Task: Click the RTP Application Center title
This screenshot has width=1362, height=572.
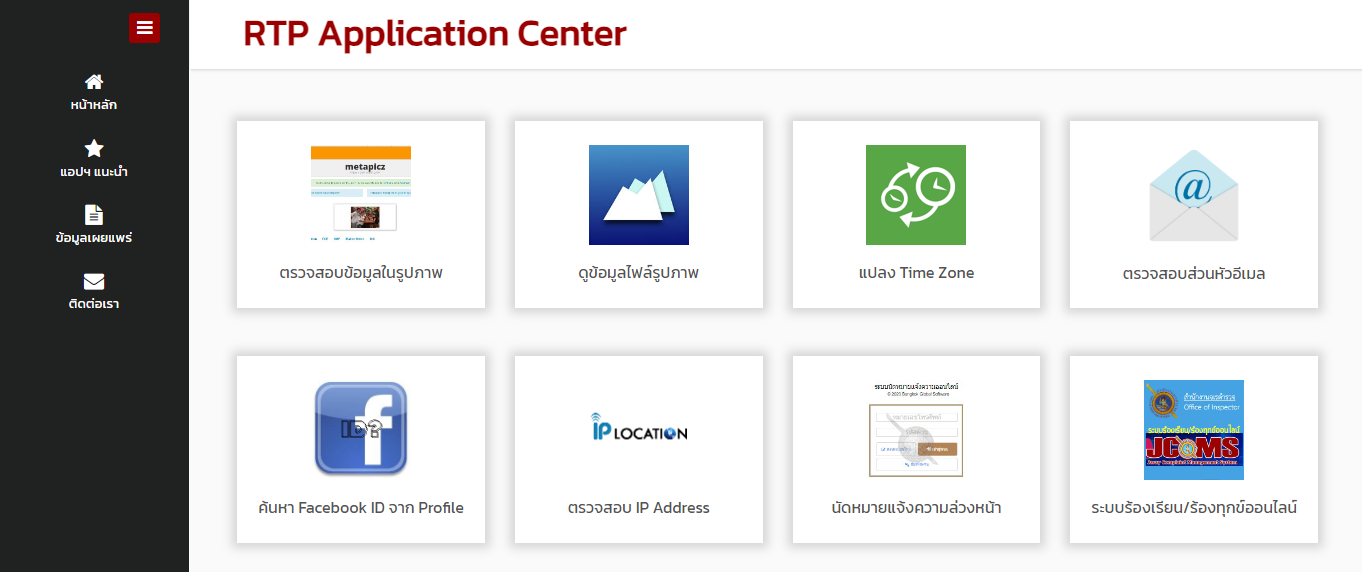Action: click(x=434, y=34)
